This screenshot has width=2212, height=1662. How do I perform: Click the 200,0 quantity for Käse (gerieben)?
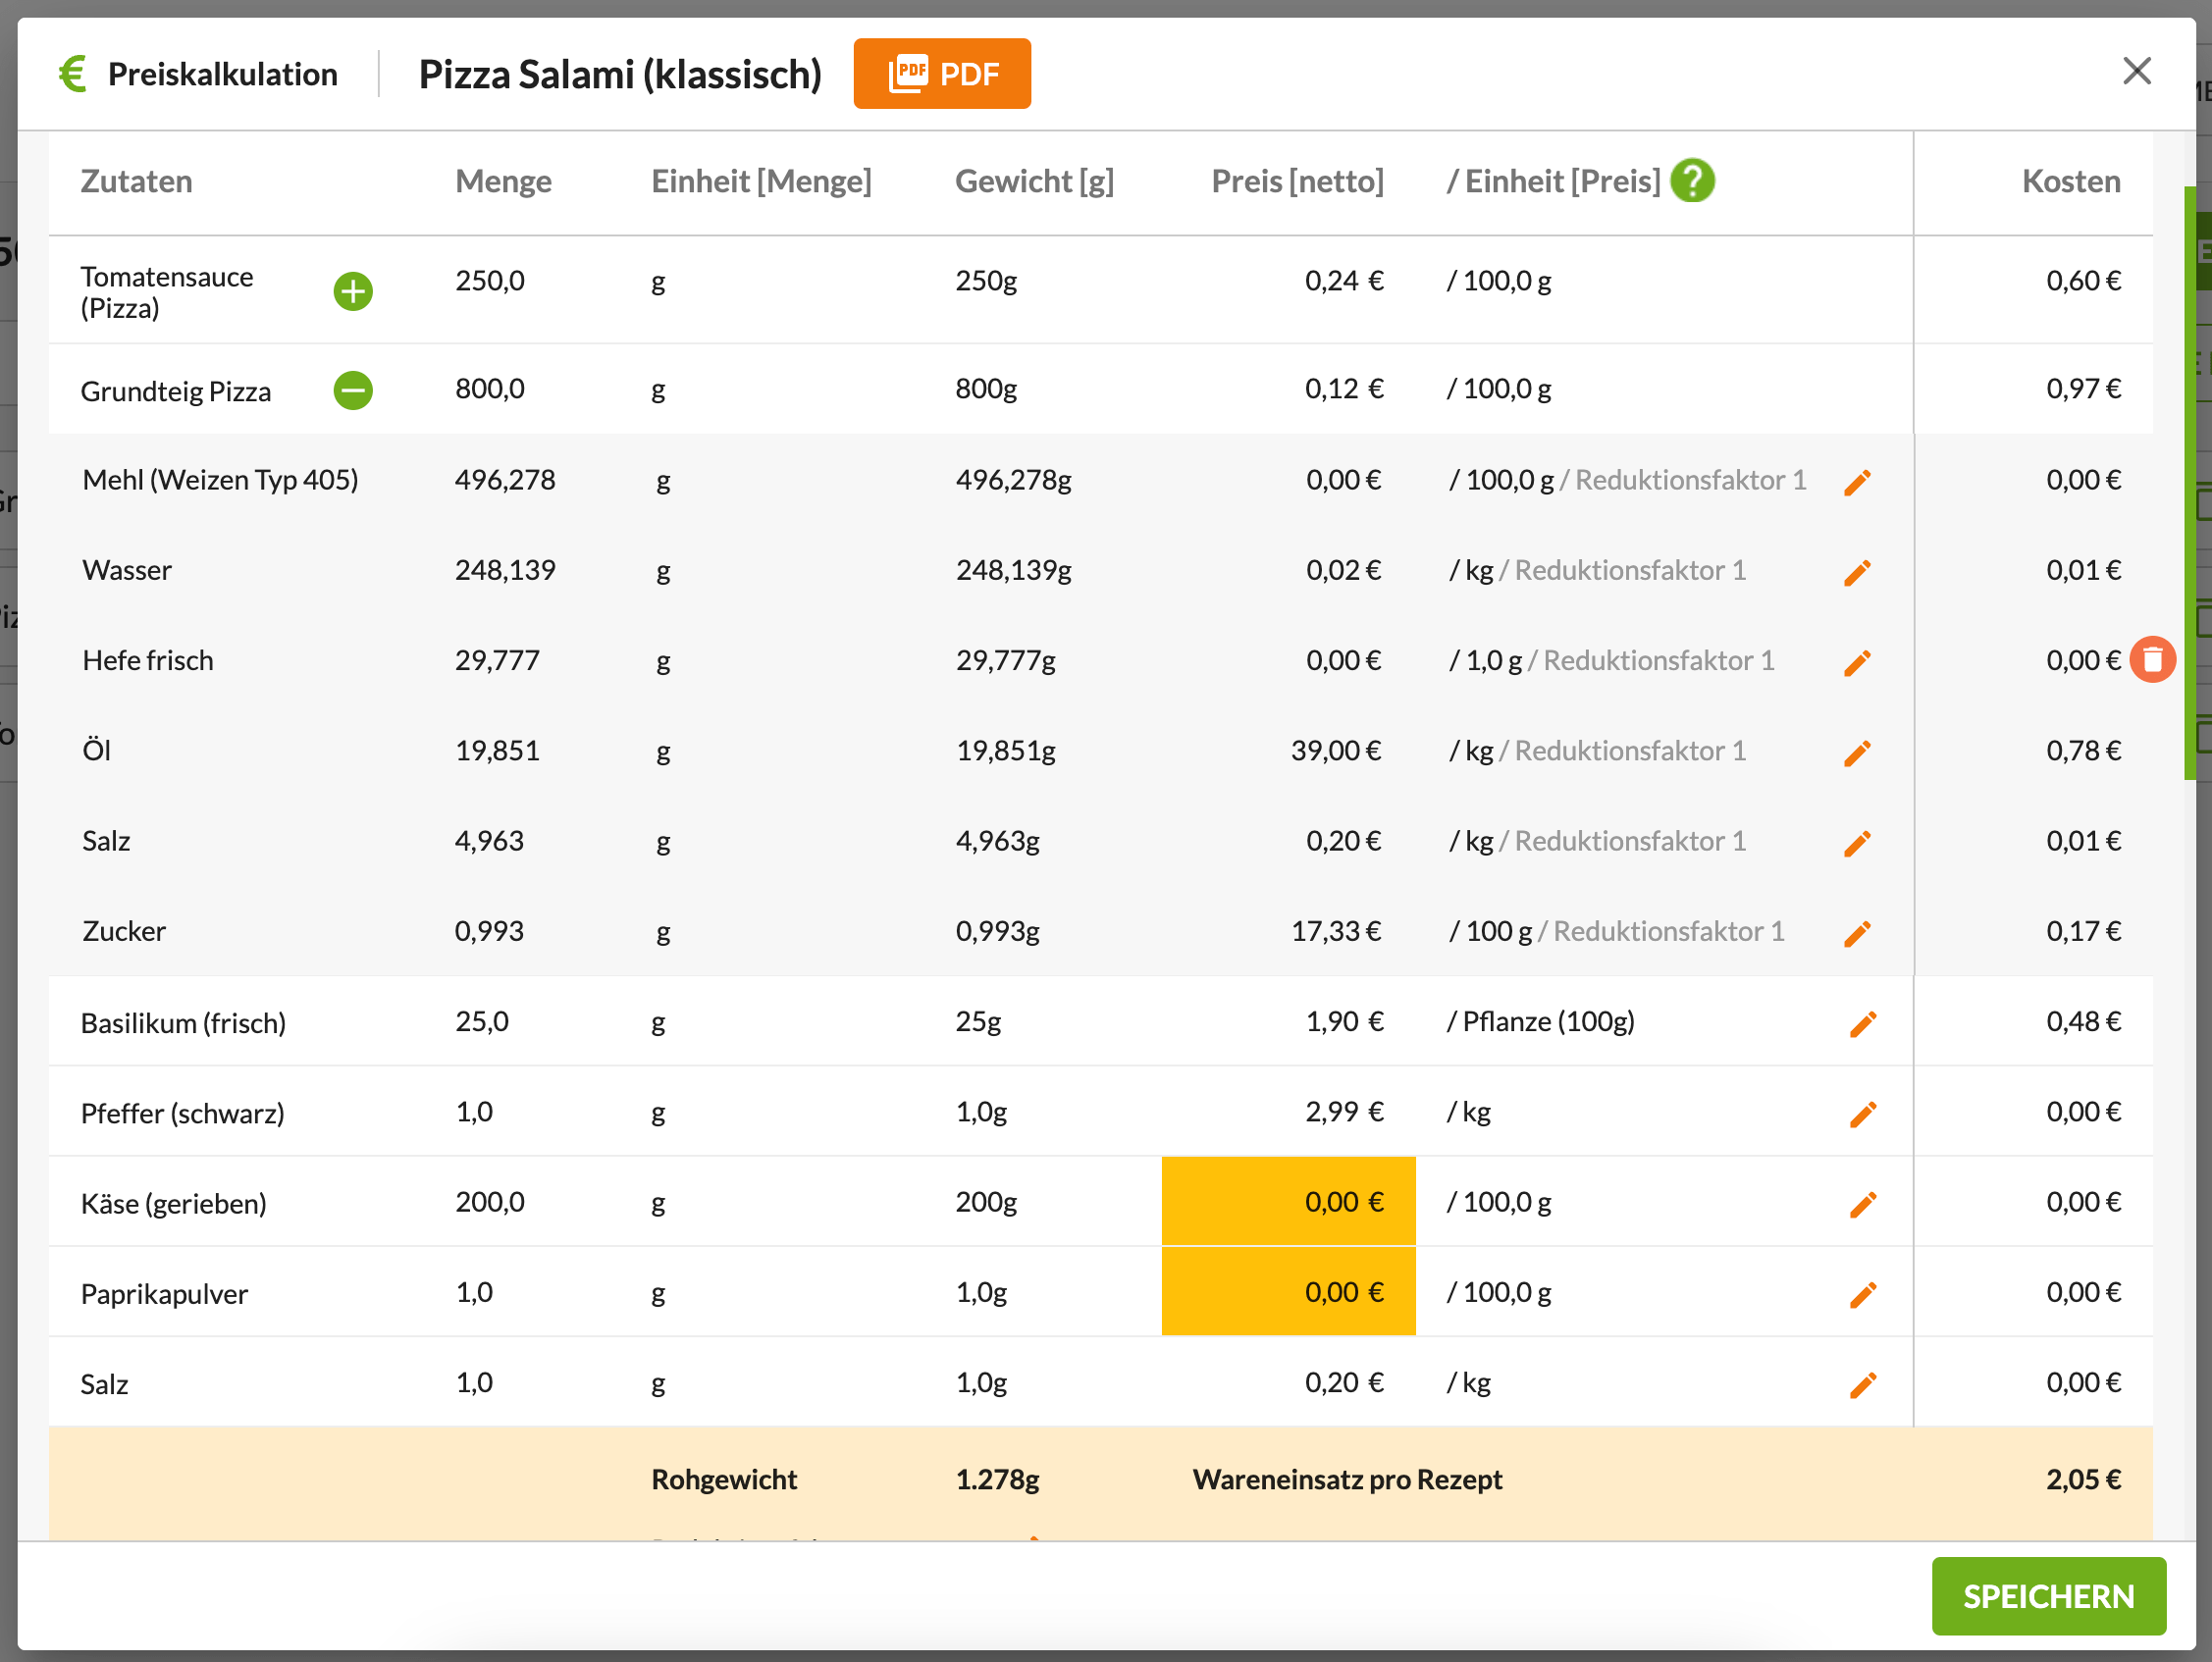pyautogui.click(x=490, y=1201)
